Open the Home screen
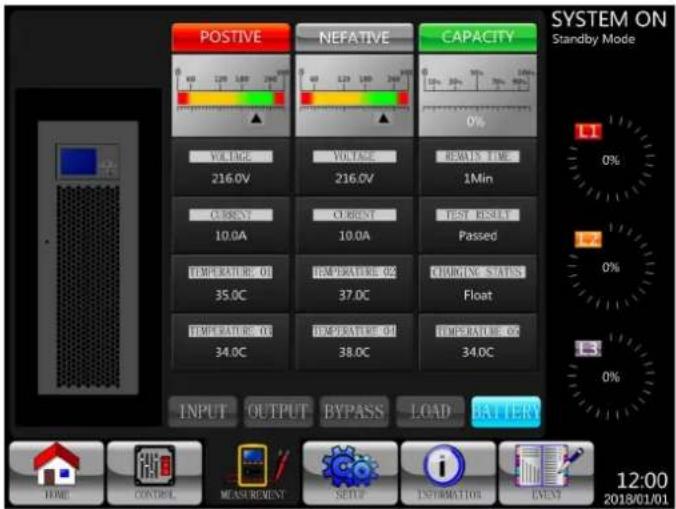The width and height of the screenshot is (676, 509). point(56,473)
